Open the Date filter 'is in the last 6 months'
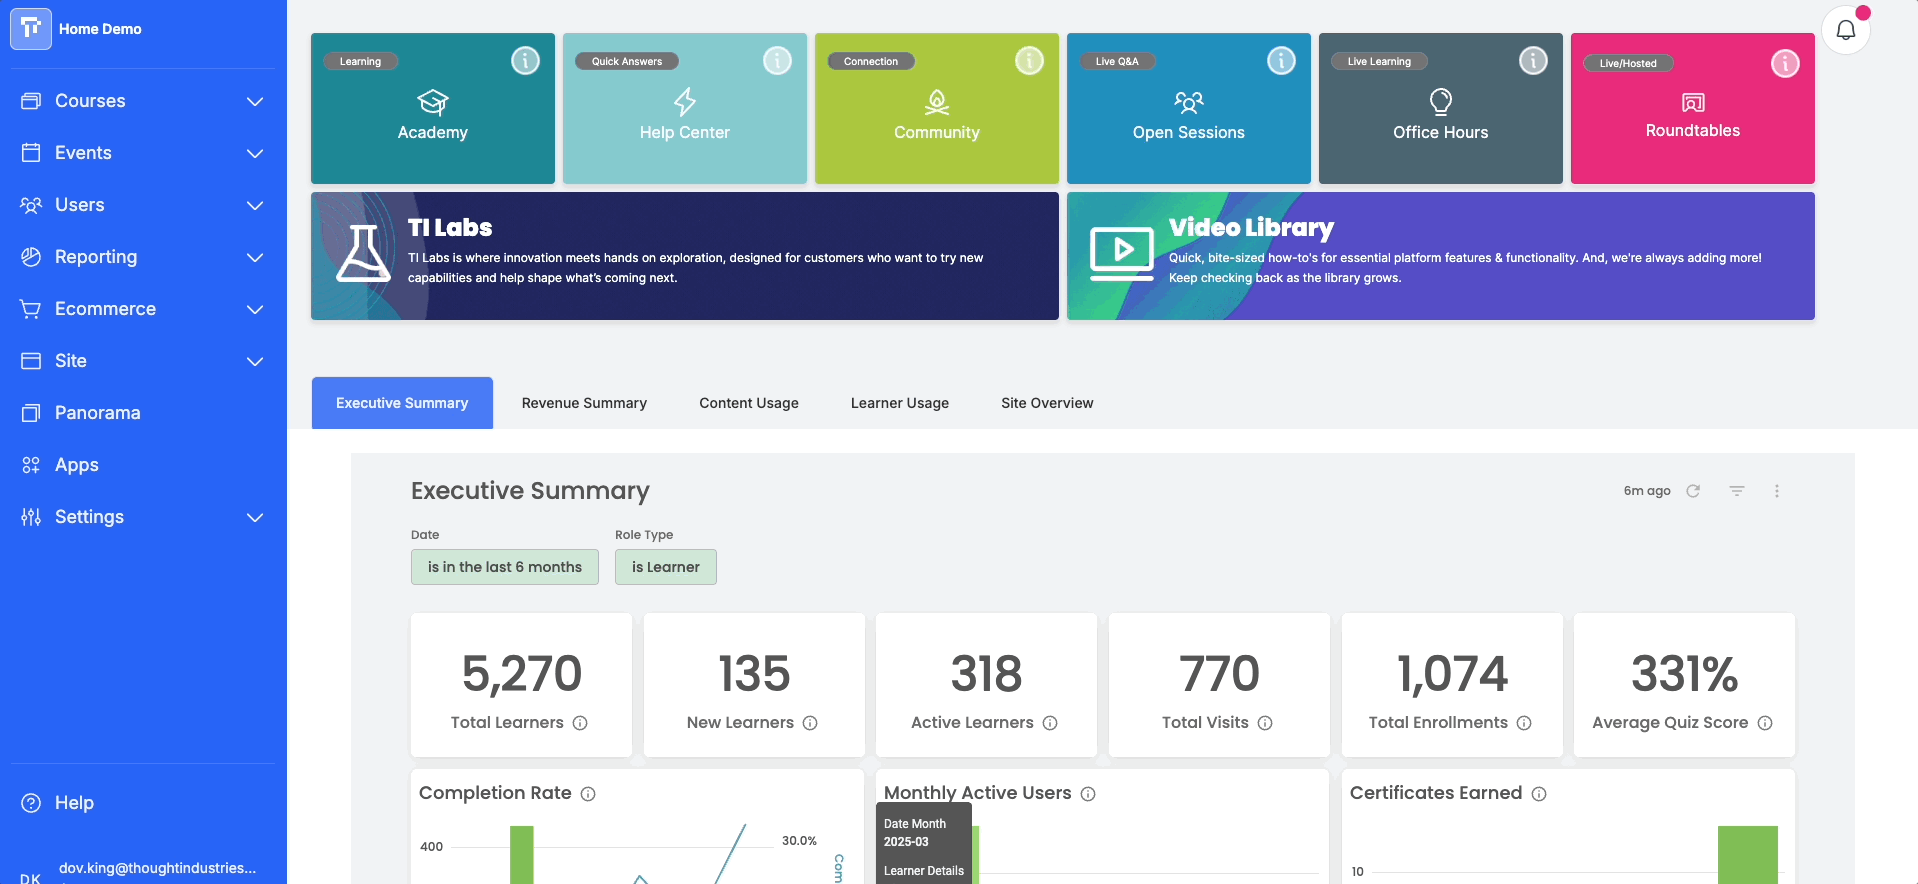 [505, 567]
